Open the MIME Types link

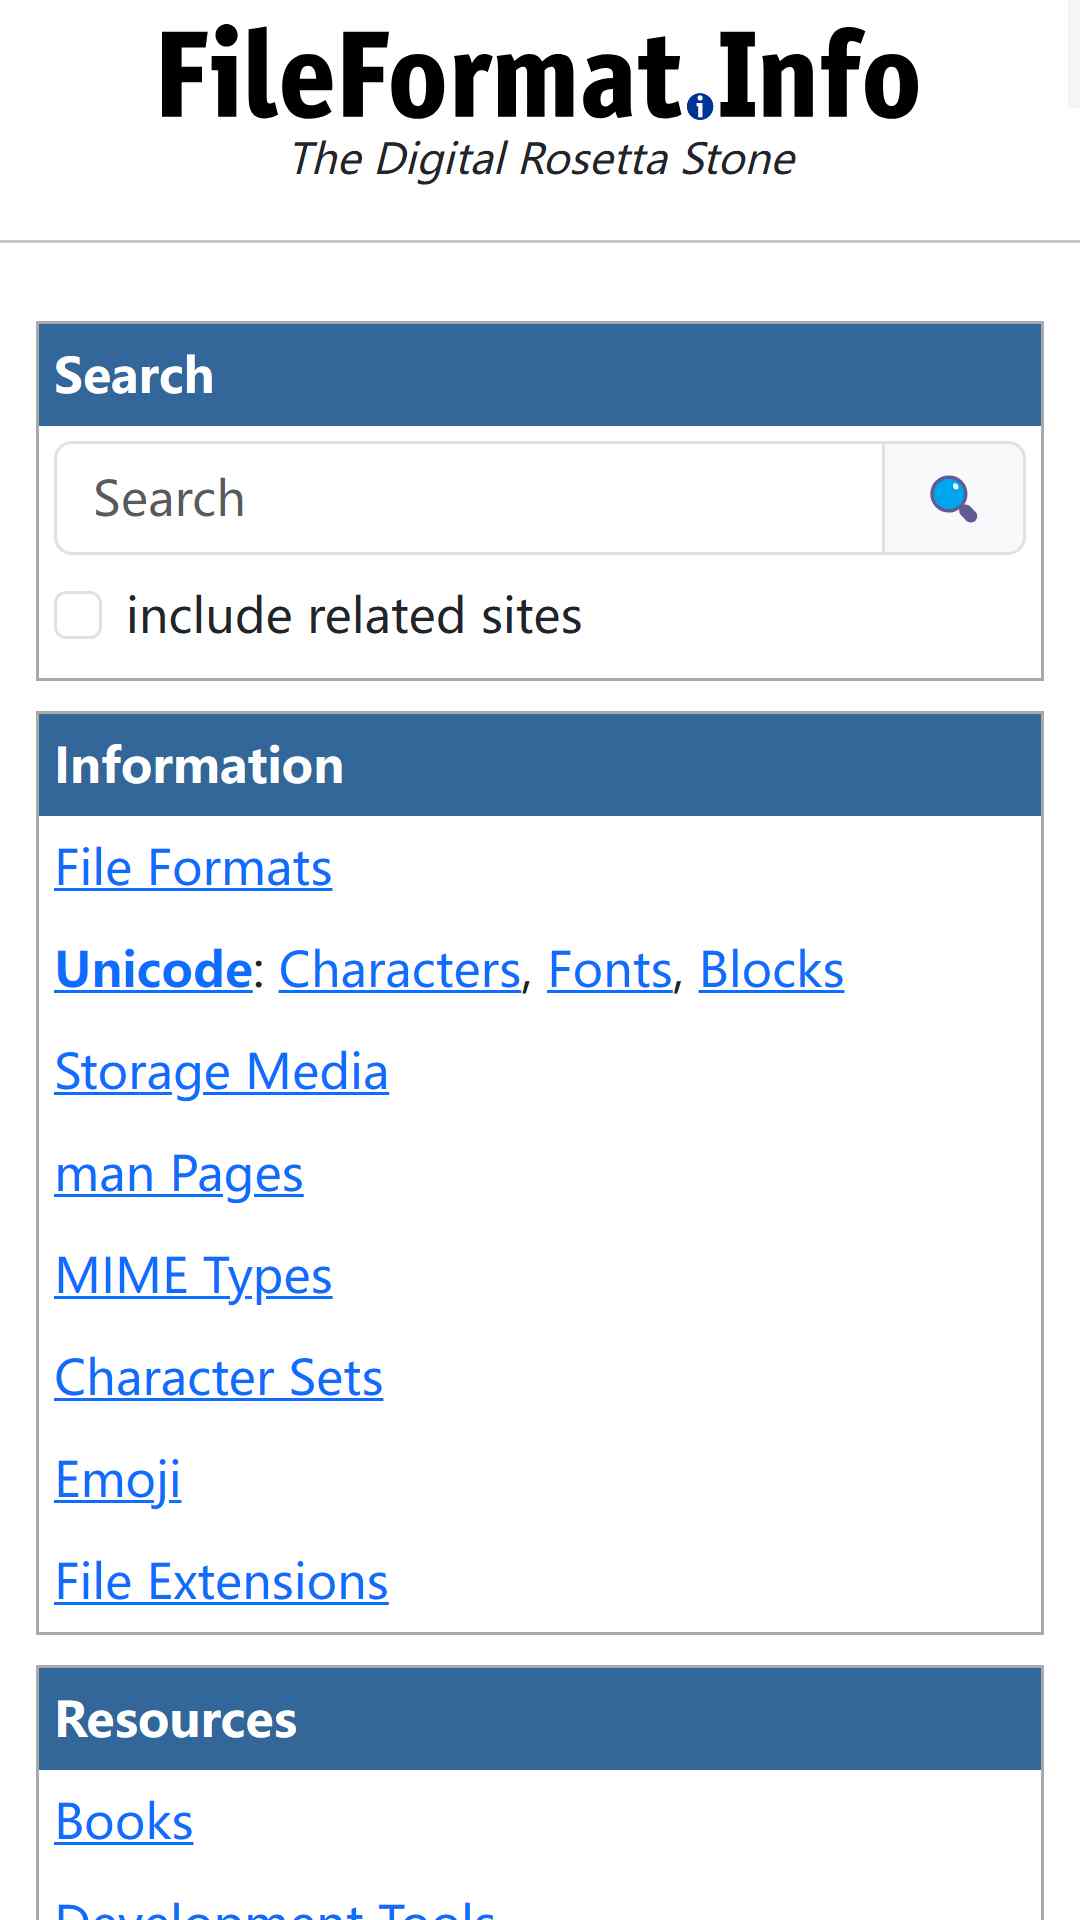coord(193,1276)
